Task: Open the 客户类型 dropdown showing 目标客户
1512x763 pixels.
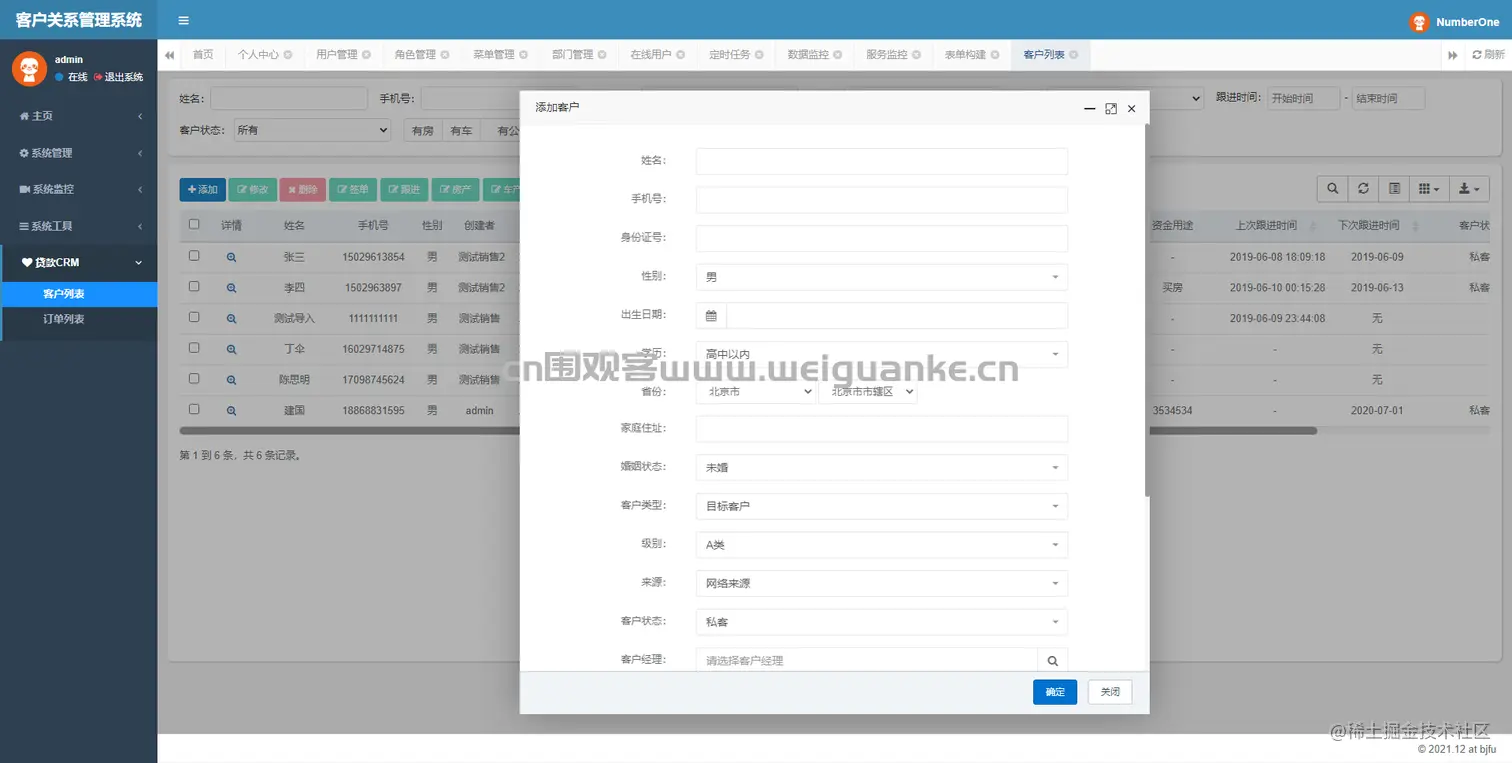Action: (x=882, y=506)
